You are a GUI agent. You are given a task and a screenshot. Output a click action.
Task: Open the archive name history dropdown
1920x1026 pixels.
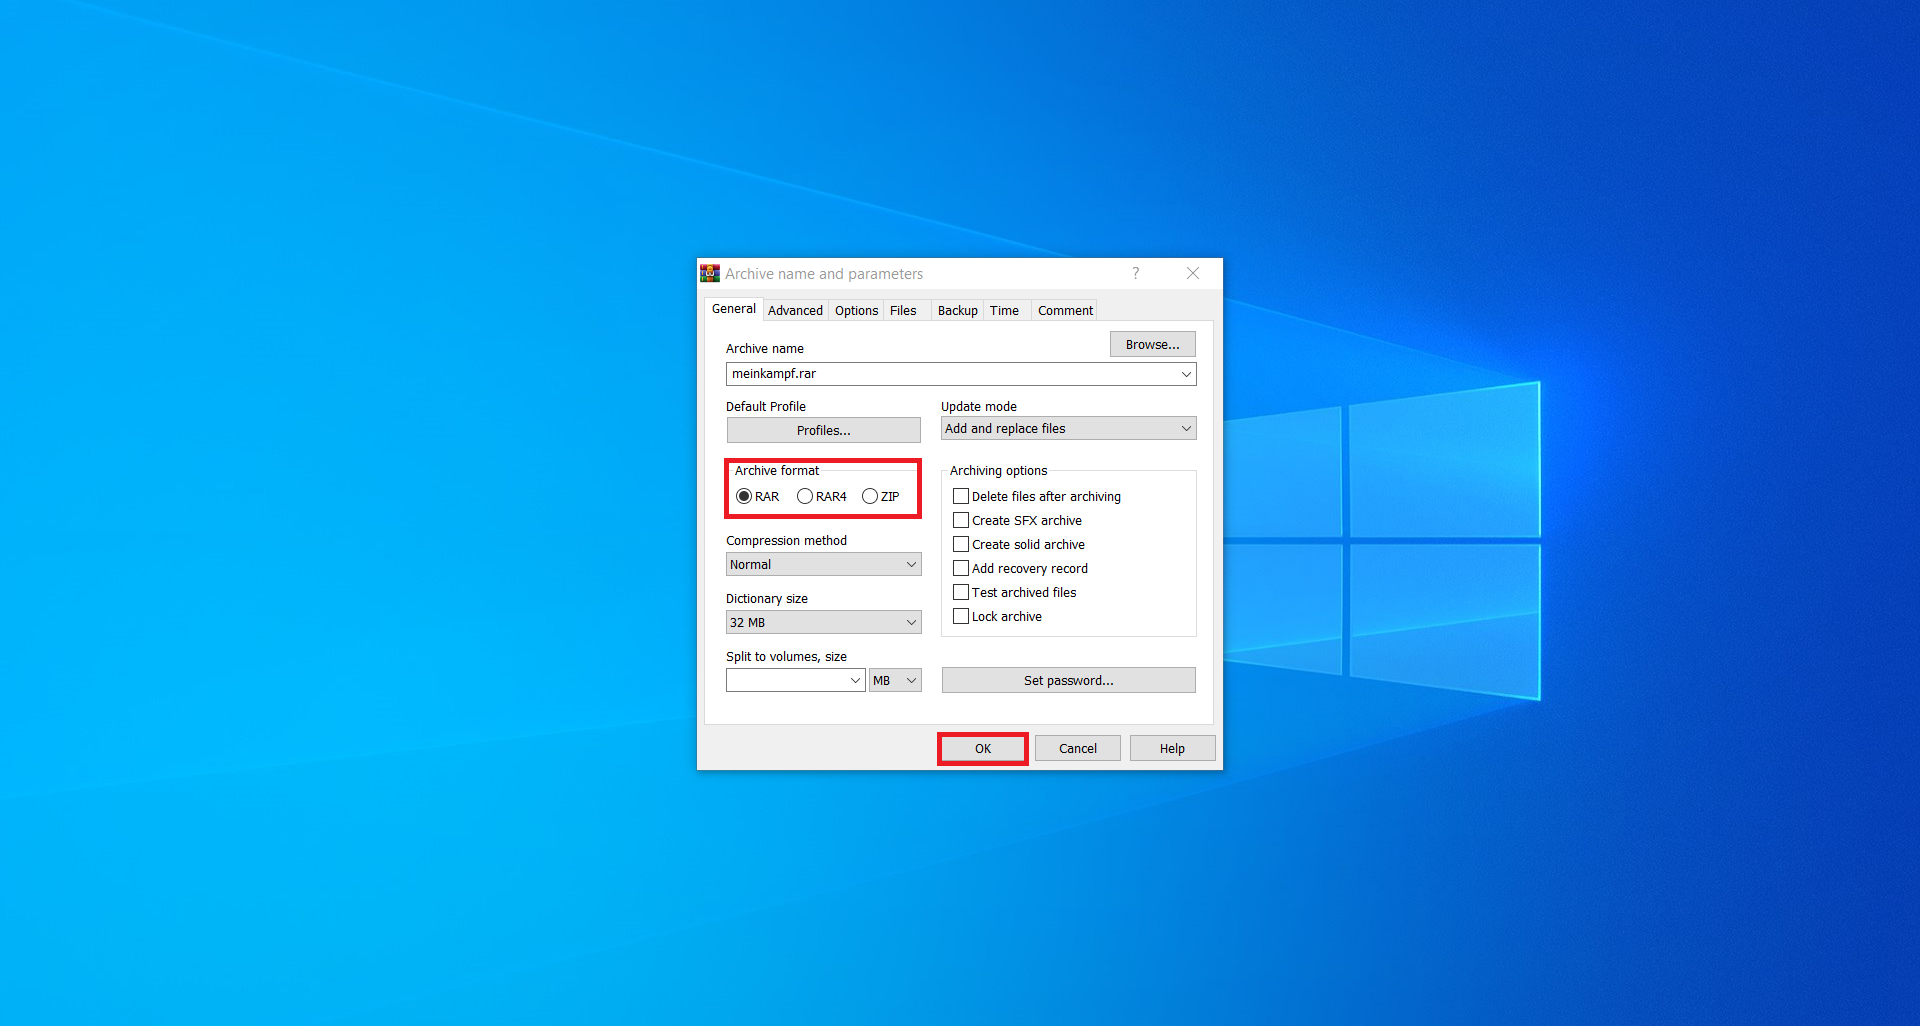[1184, 373]
